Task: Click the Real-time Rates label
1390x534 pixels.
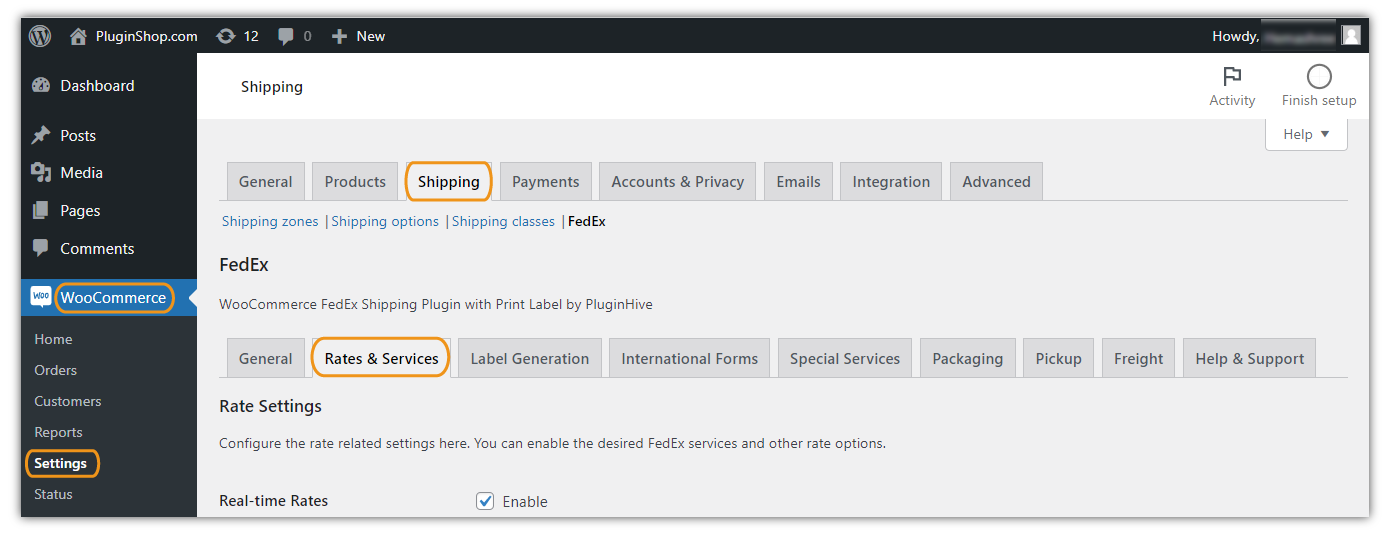Action: click(x=273, y=501)
